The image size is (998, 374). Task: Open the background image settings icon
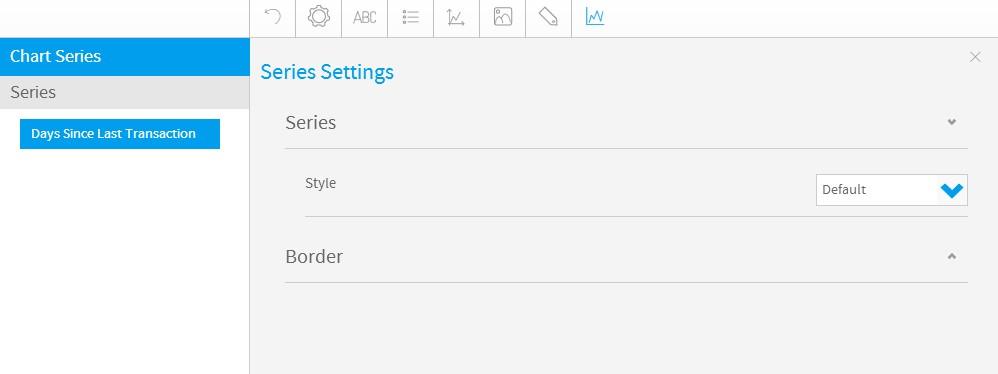[x=503, y=17]
